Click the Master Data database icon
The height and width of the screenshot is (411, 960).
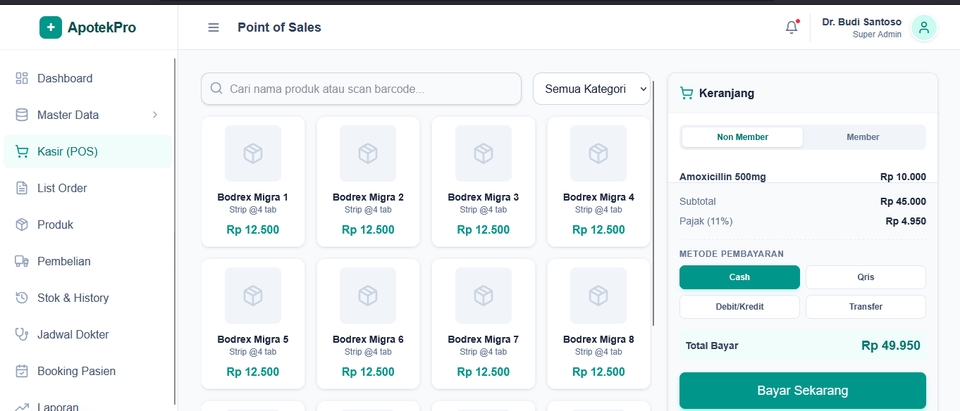click(x=22, y=115)
